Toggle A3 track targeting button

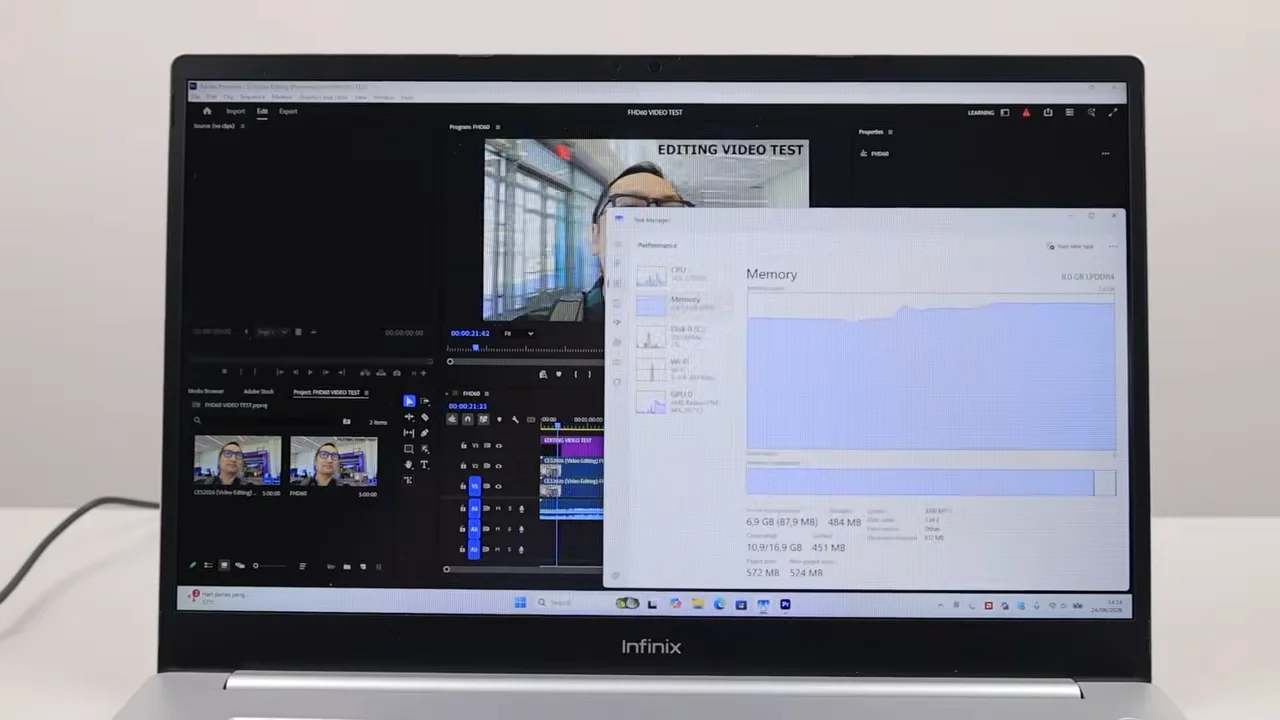[x=474, y=549]
